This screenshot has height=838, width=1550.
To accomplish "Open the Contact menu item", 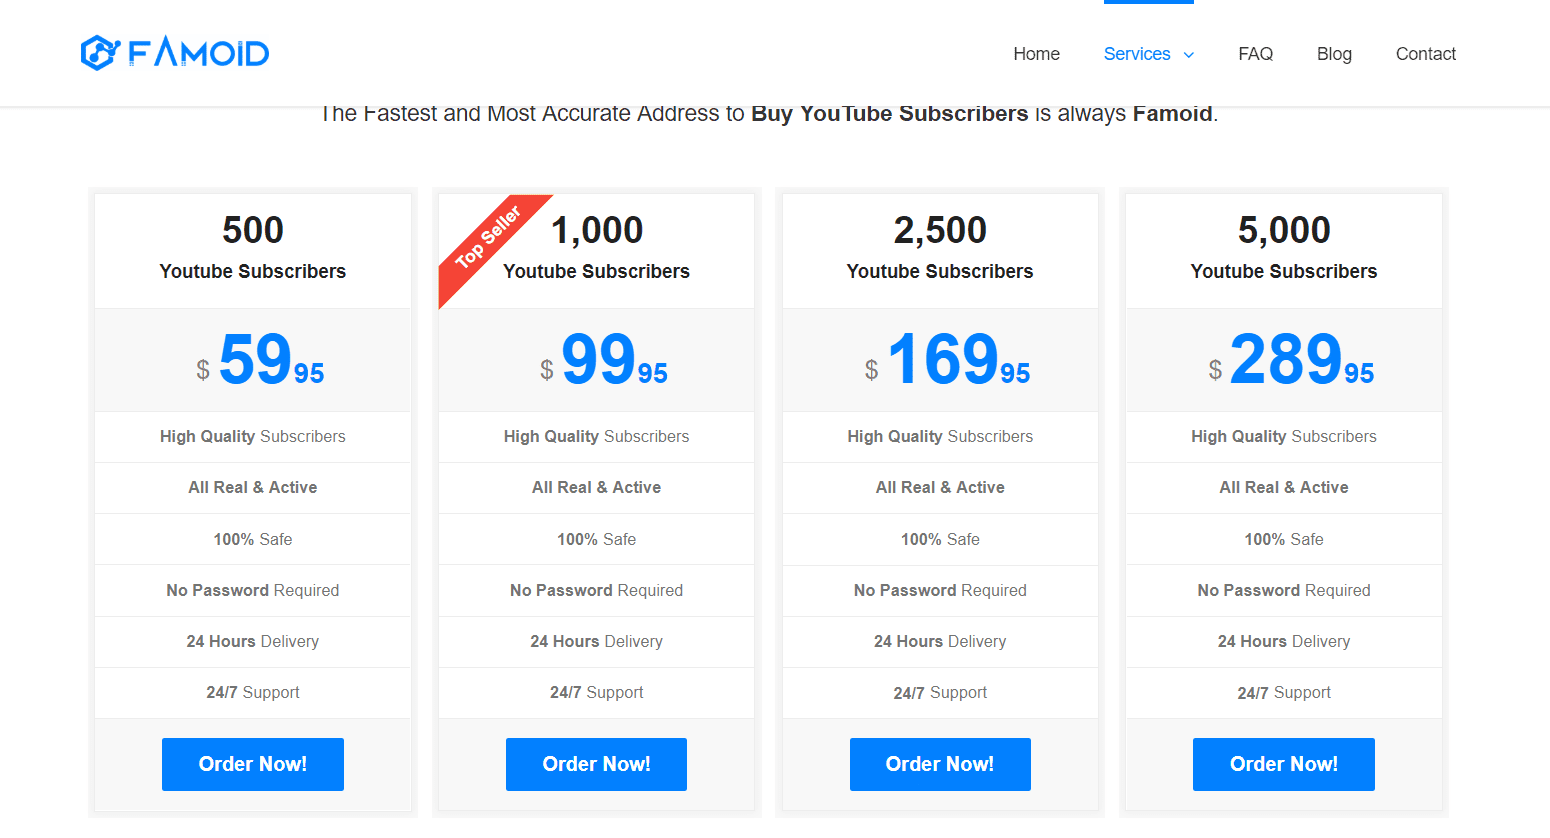I will click(1425, 54).
